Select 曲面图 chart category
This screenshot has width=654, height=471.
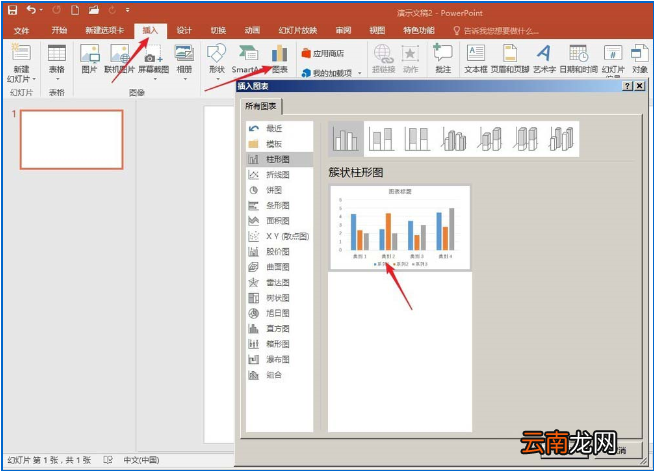(279, 267)
